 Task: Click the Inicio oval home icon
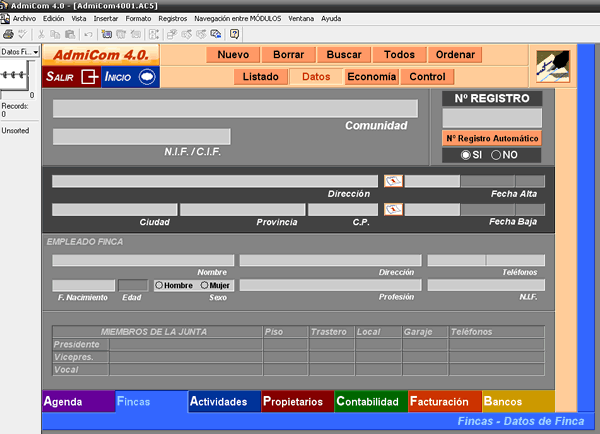tap(147, 77)
